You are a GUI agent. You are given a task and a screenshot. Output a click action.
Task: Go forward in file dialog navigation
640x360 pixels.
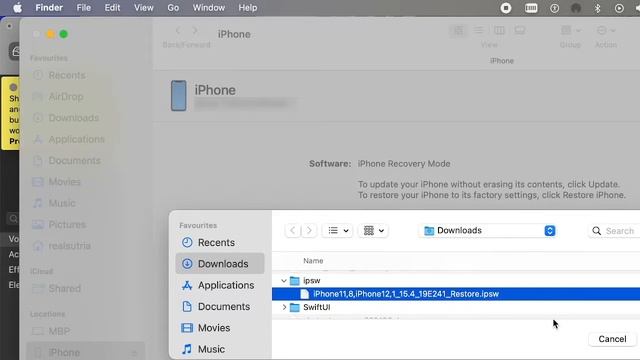pyautogui.click(x=309, y=231)
